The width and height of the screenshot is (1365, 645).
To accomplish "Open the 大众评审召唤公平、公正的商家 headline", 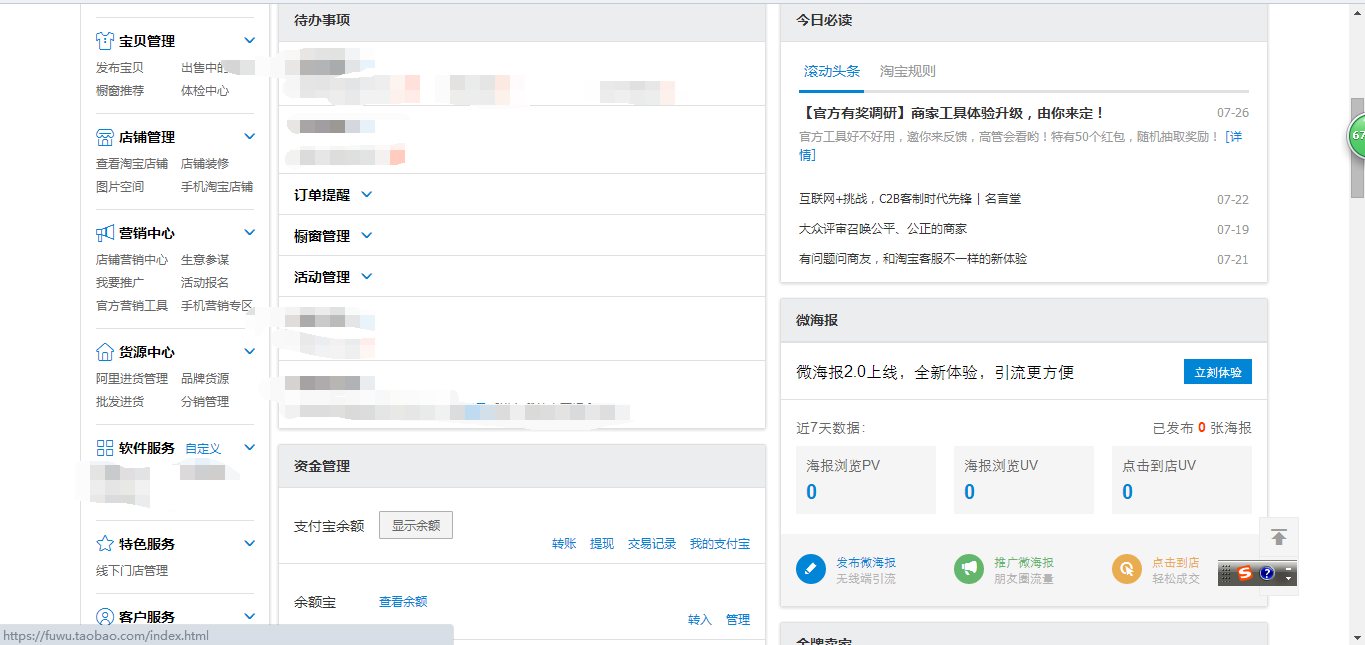I will pos(883,229).
